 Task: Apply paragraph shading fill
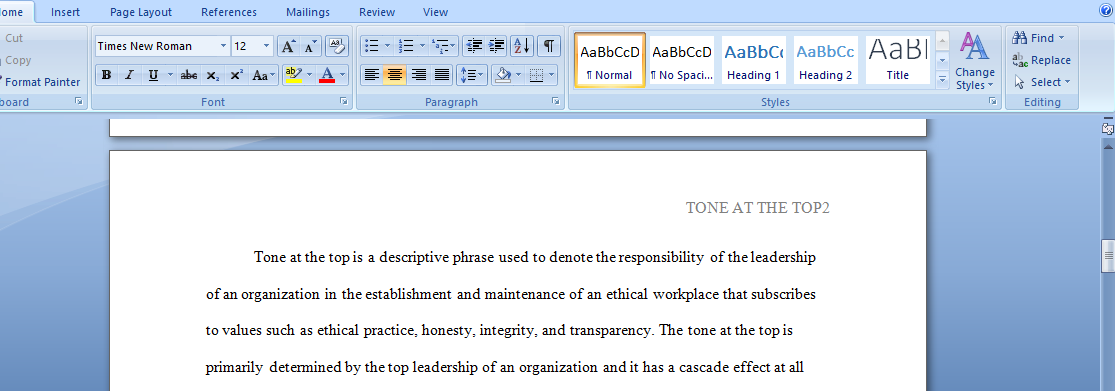point(503,75)
